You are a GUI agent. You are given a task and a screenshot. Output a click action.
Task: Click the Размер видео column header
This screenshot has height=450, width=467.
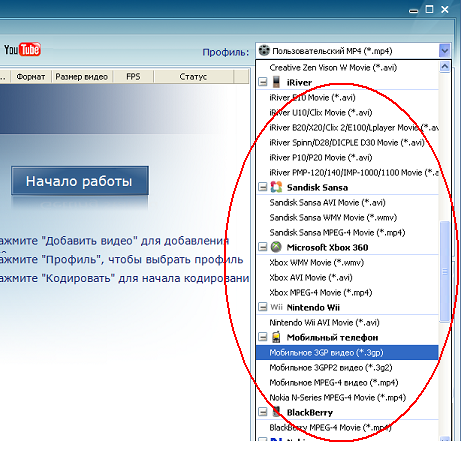(82, 77)
